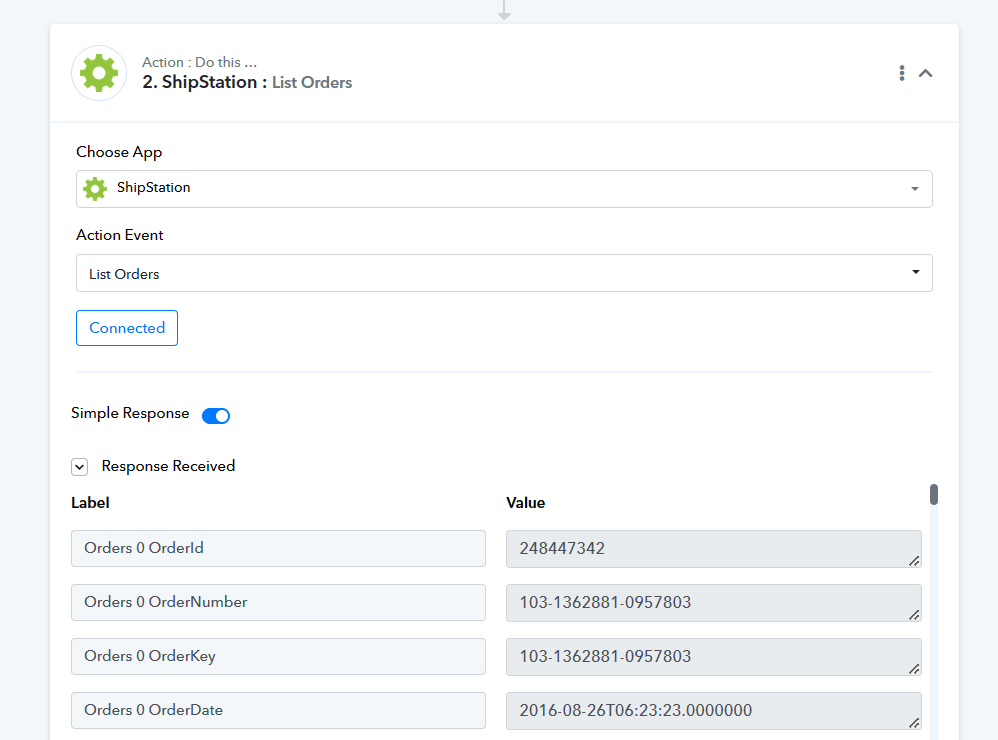Click the Orders 0 OrderNumber label field
998x740 pixels.
coord(278,603)
